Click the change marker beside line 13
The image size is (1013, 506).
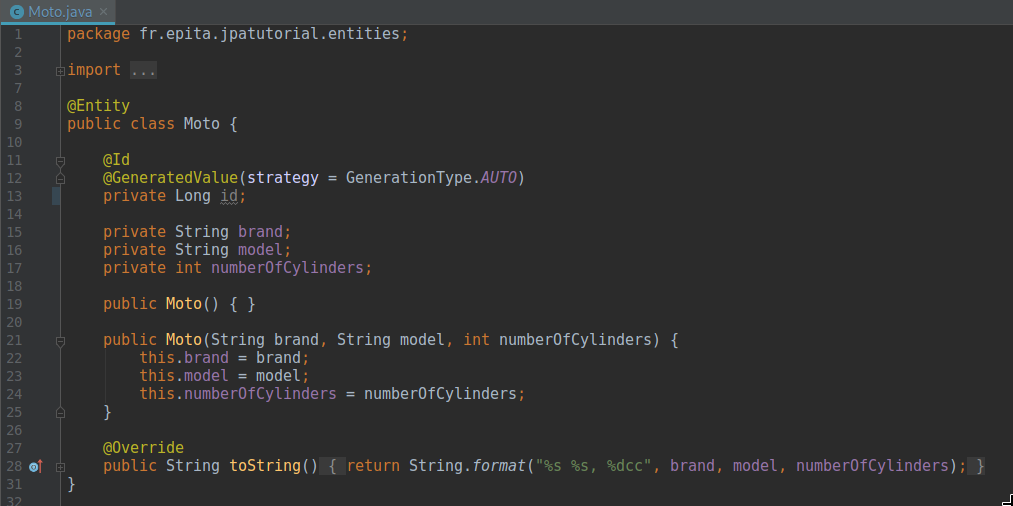pos(56,196)
